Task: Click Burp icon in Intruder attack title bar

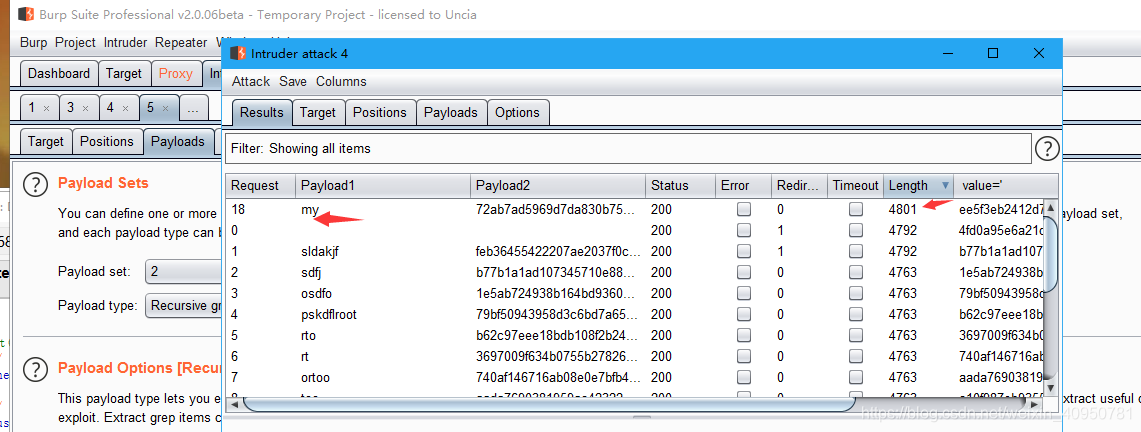Action: click(x=238, y=53)
